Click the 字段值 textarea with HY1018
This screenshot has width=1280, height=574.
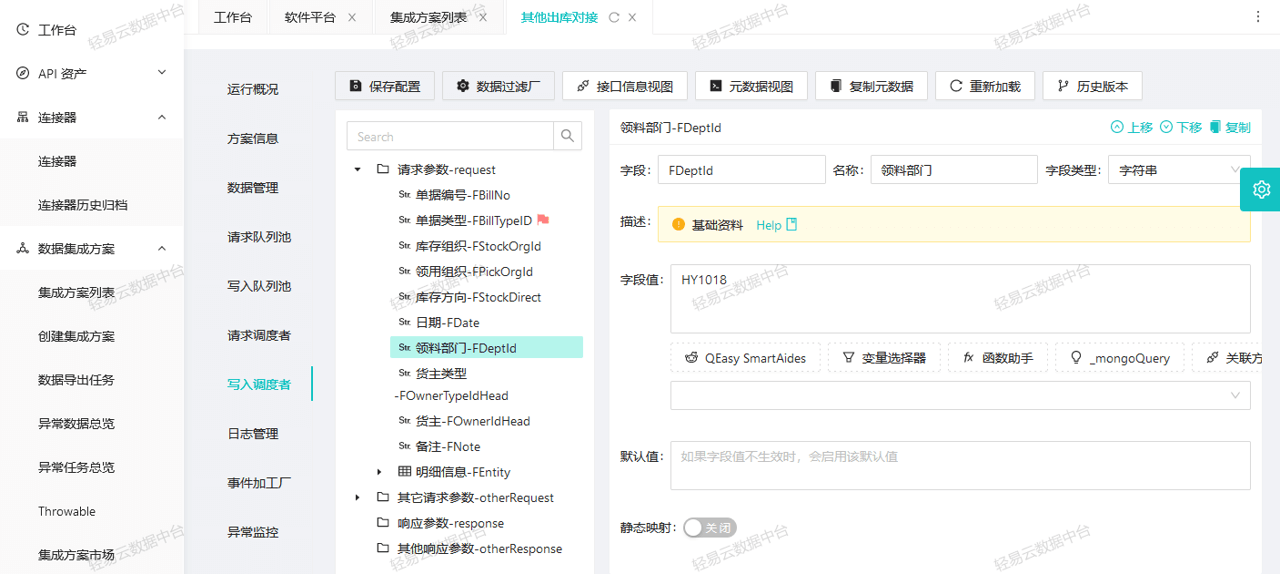(960, 298)
